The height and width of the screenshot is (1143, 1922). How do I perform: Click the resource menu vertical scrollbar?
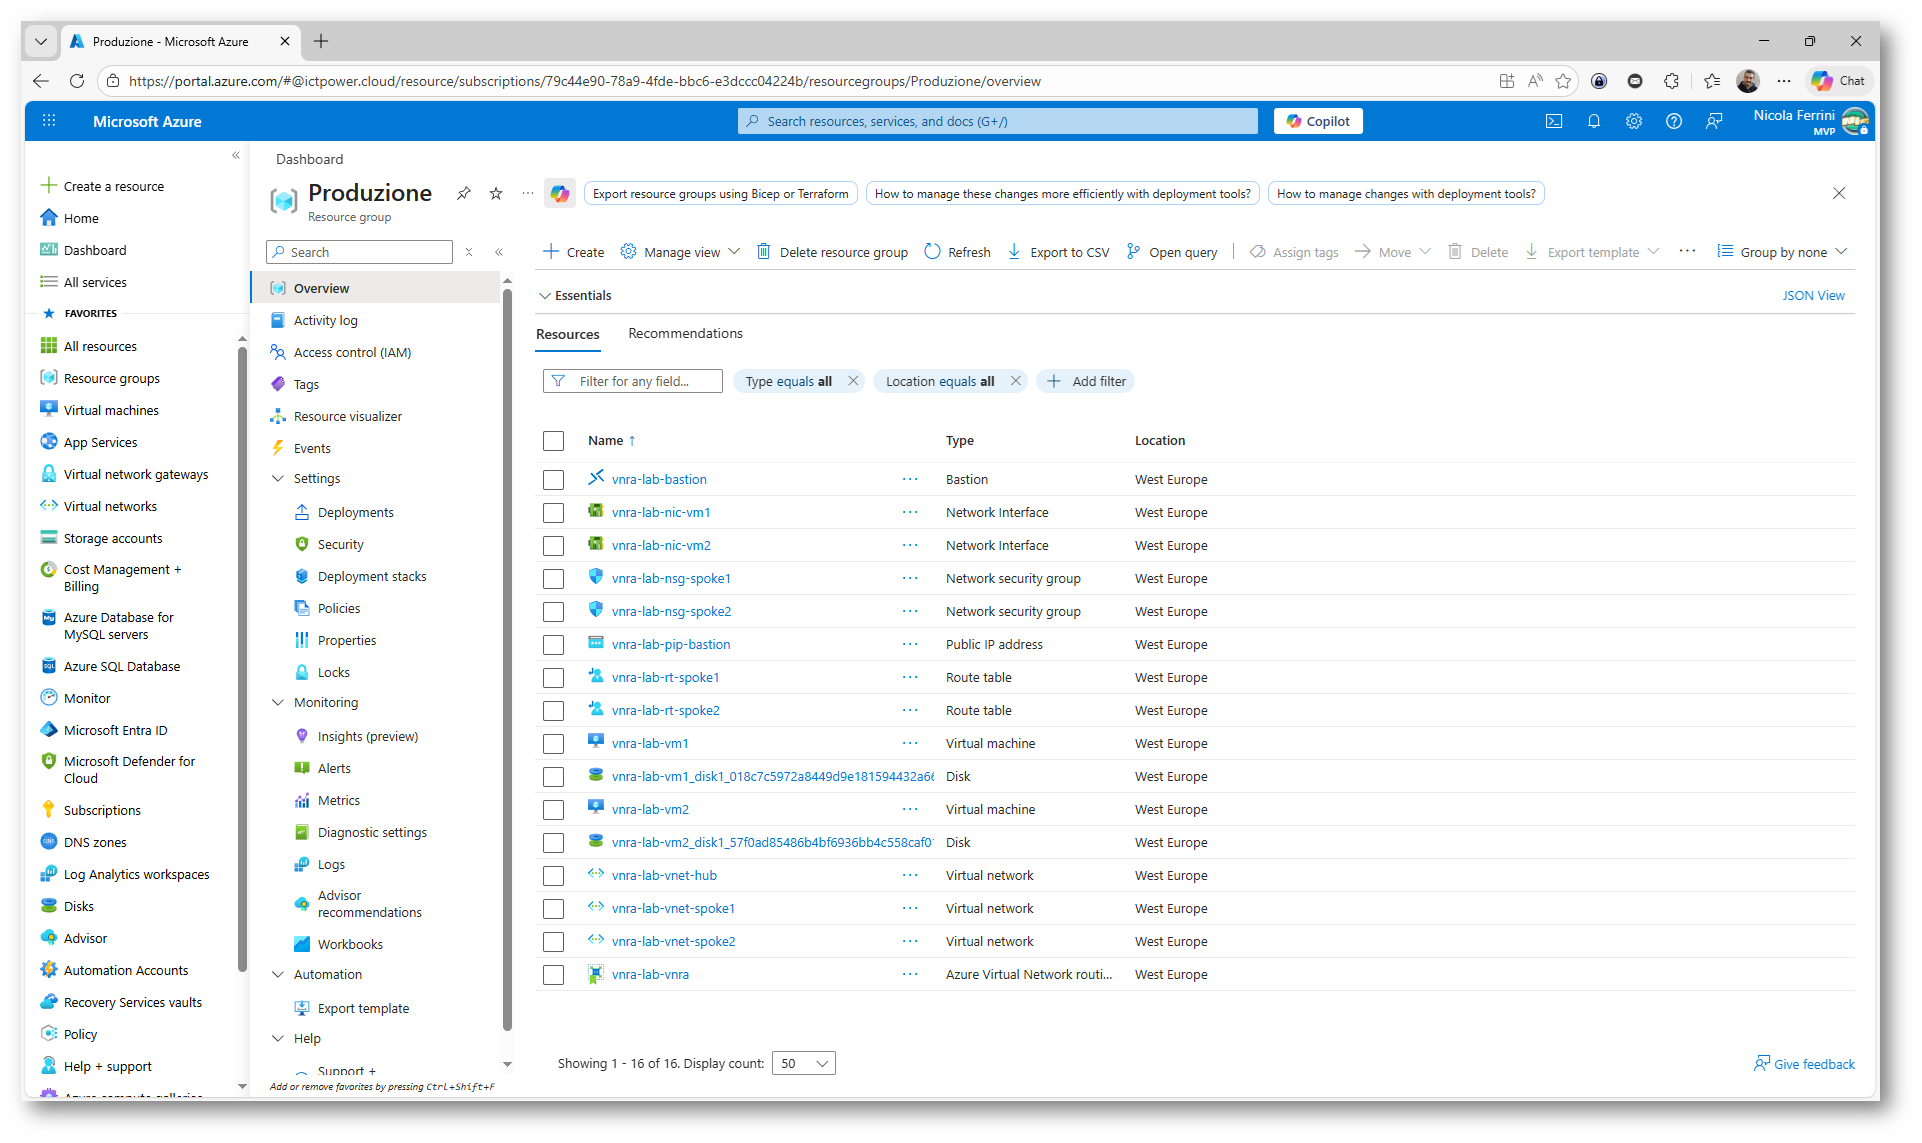tap(507, 660)
